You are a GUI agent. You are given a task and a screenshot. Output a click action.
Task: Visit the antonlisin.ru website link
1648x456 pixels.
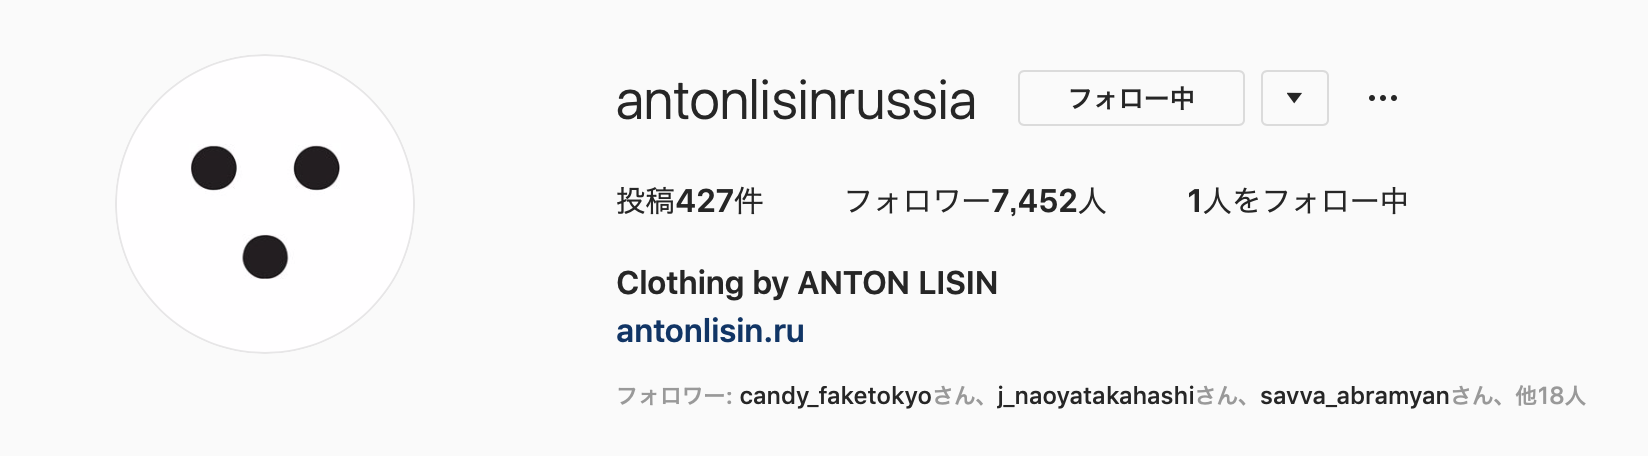click(x=710, y=331)
